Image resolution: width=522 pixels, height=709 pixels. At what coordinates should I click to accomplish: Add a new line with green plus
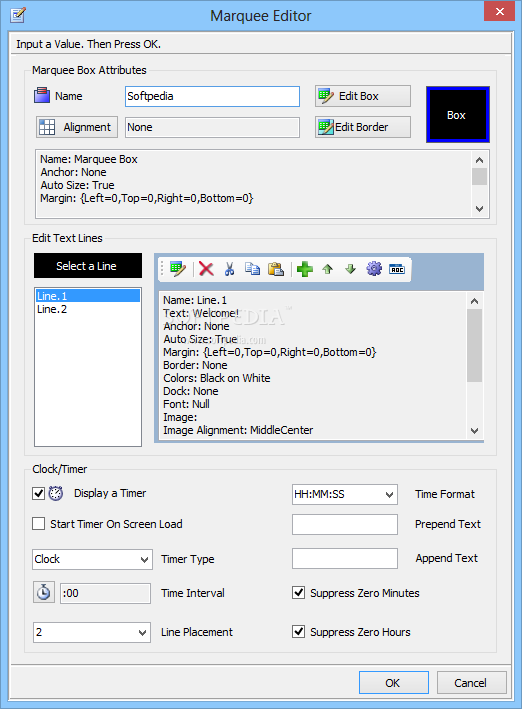pyautogui.click(x=305, y=269)
